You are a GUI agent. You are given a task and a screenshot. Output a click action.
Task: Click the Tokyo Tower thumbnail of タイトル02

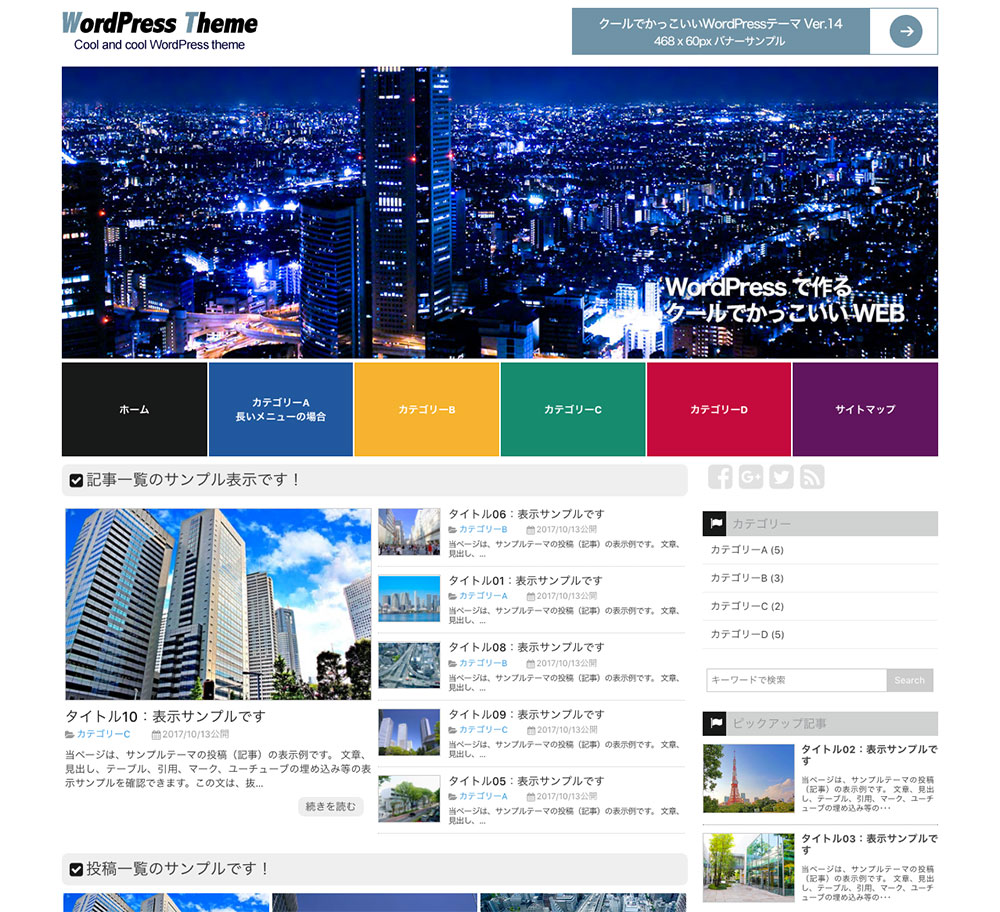click(749, 778)
